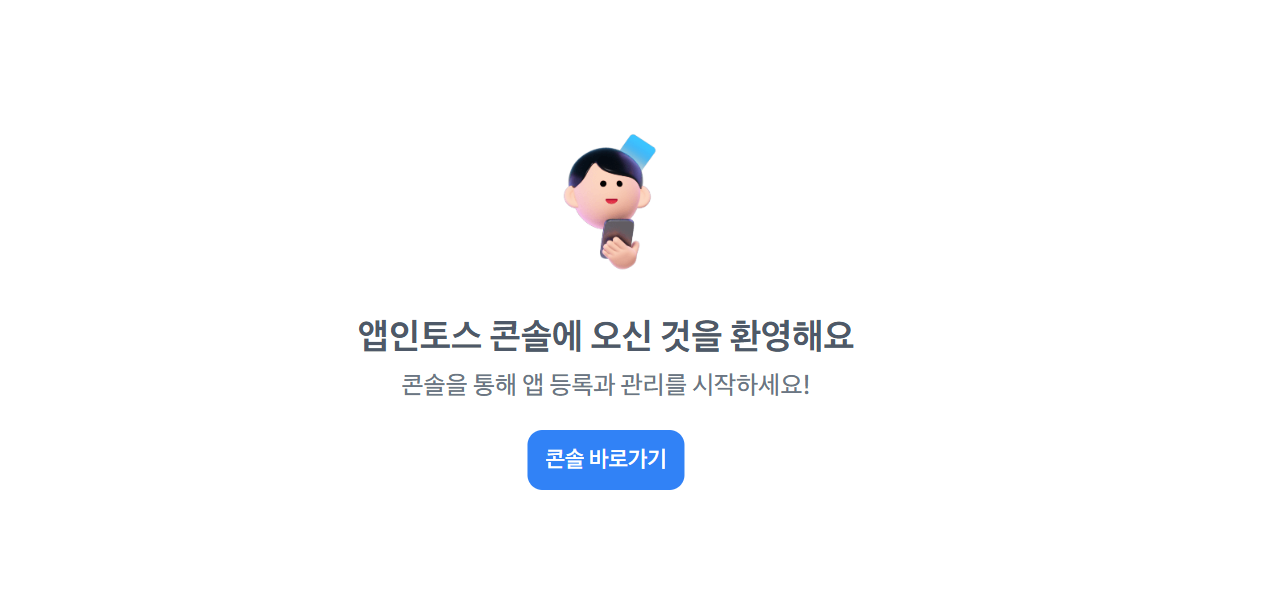Click the word 콘솔에 in heading
Image resolution: width=1264 pixels, height=600 pixels.
pos(537,335)
